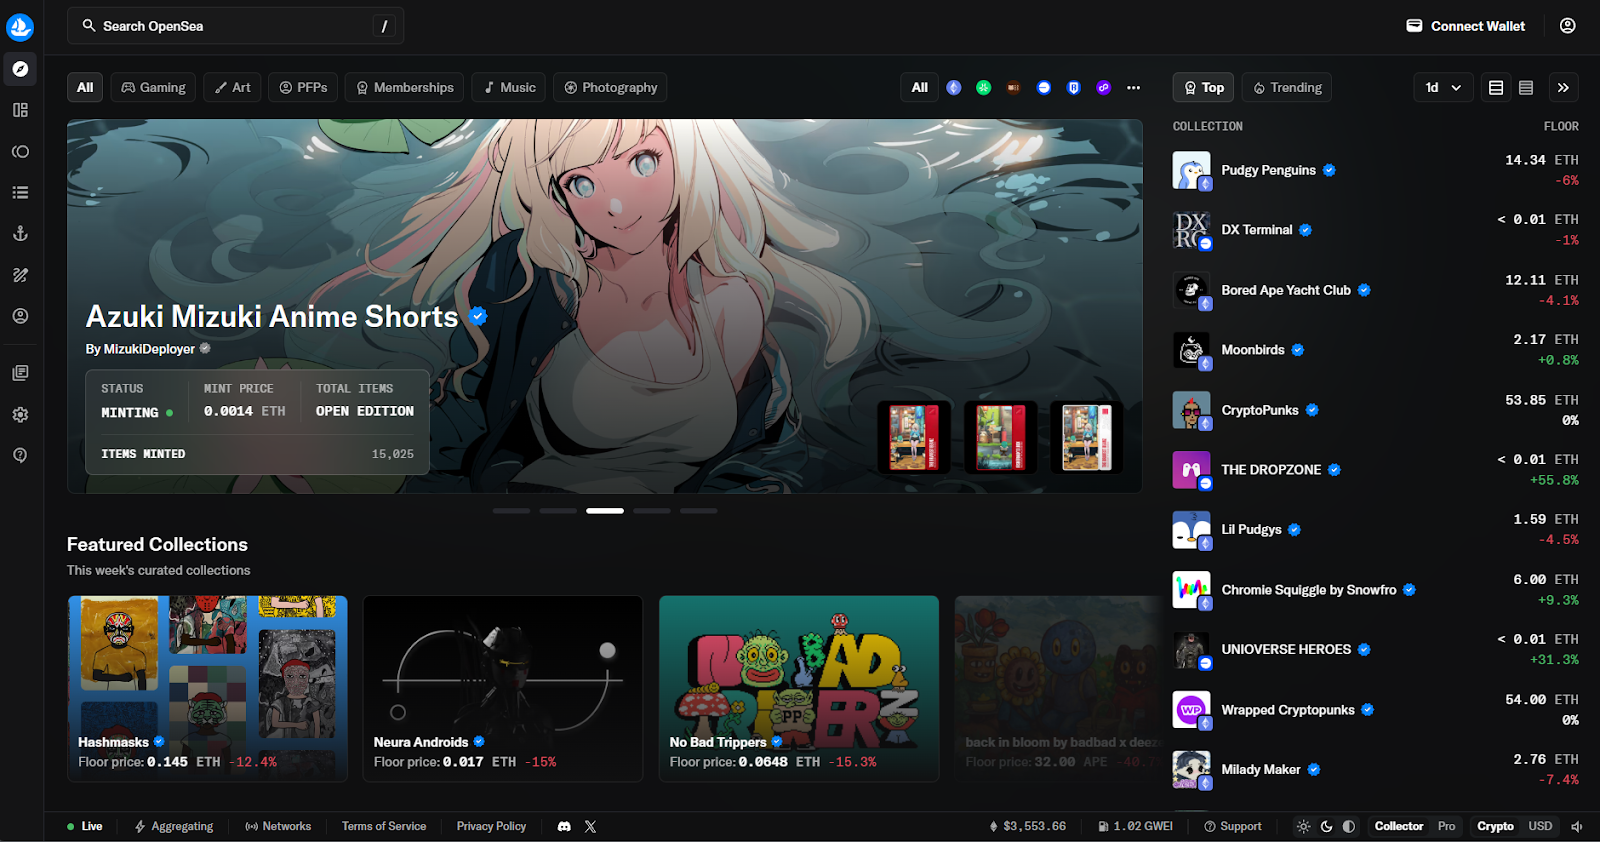
Task: Focus the Search OpenSea input field
Action: [x=236, y=26]
